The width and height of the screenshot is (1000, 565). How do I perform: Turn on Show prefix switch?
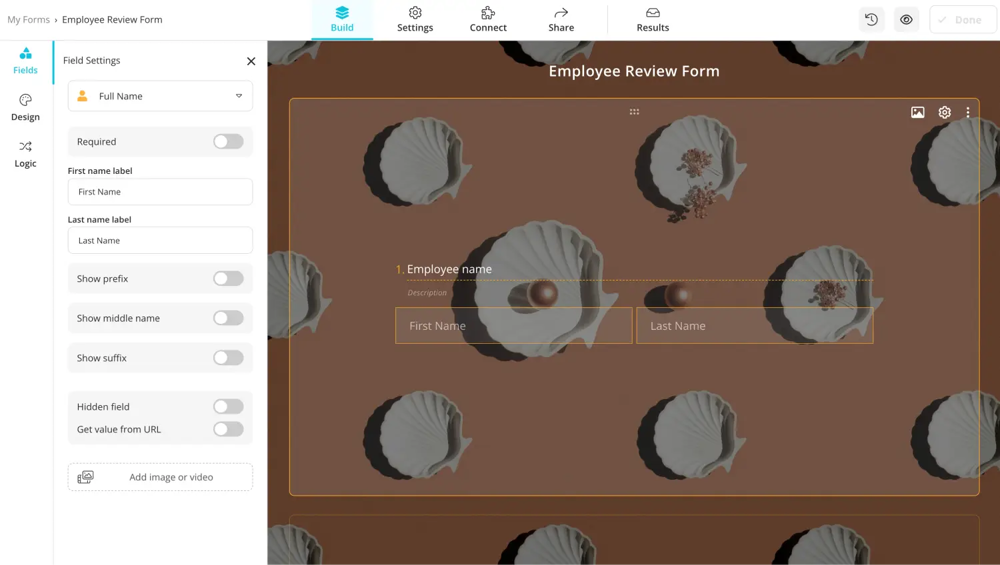[228, 279]
